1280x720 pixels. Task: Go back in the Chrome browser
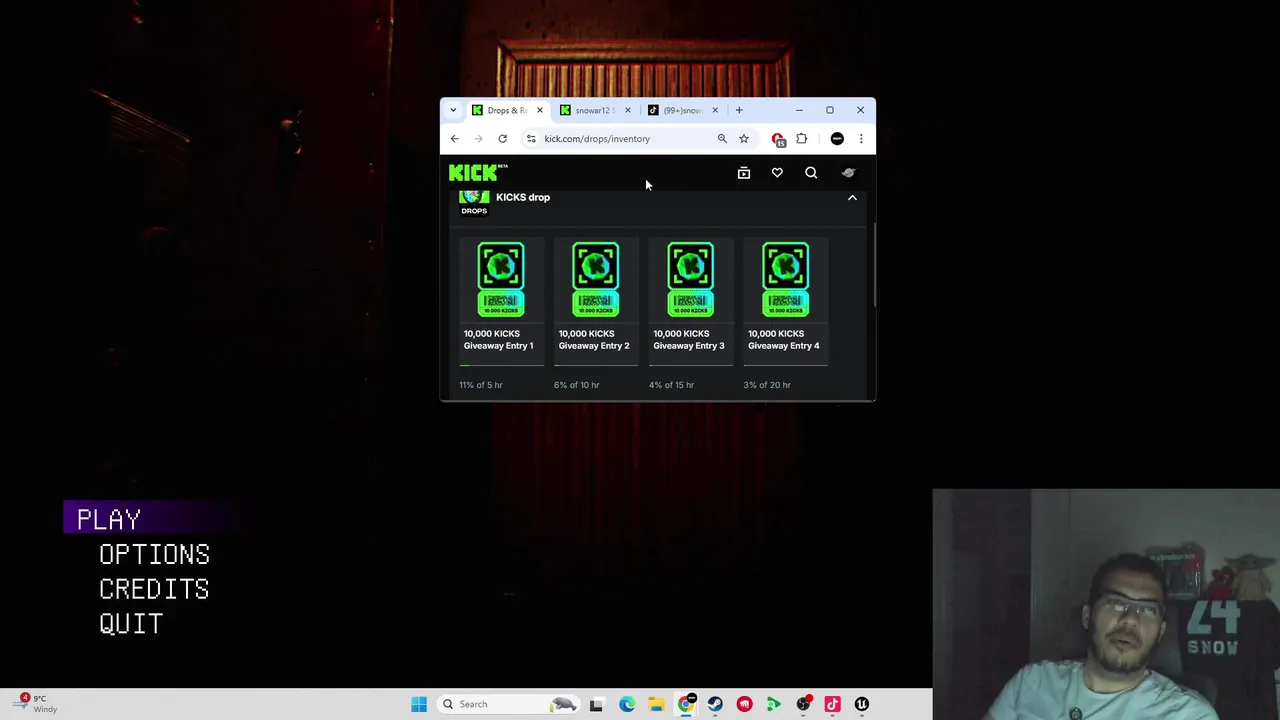[x=455, y=139]
